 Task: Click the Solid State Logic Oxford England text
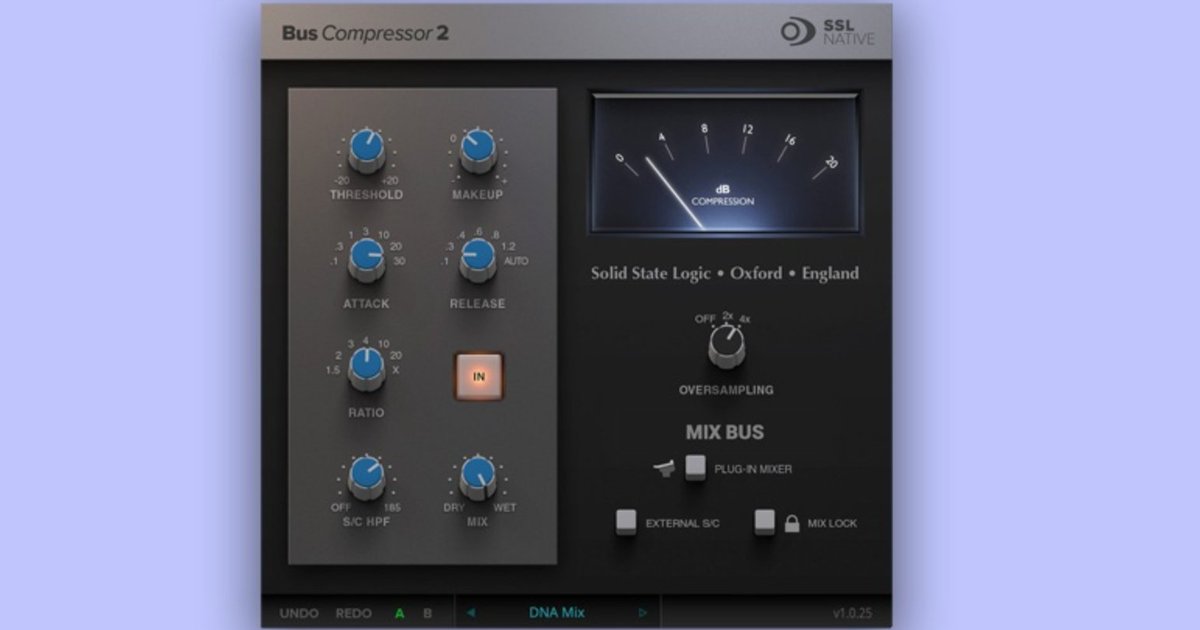(725, 273)
